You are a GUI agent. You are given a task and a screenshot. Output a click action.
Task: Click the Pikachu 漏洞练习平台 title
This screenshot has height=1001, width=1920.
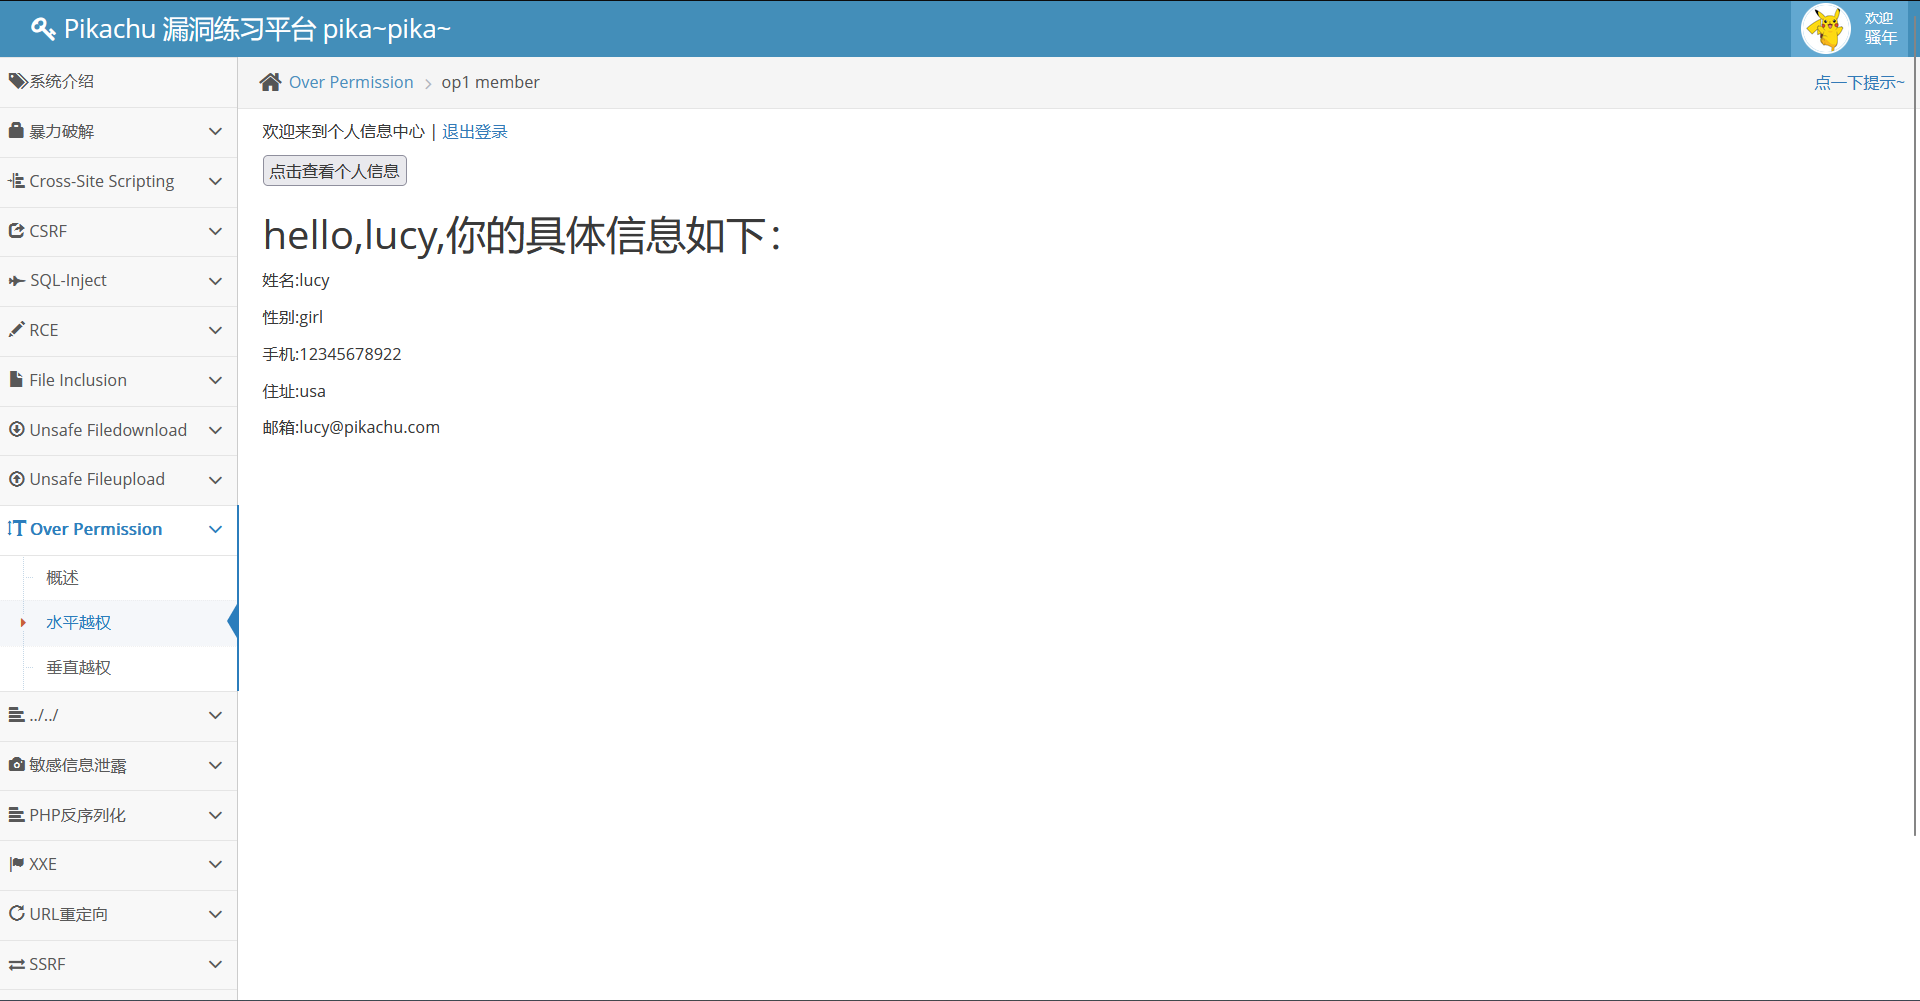(257, 29)
